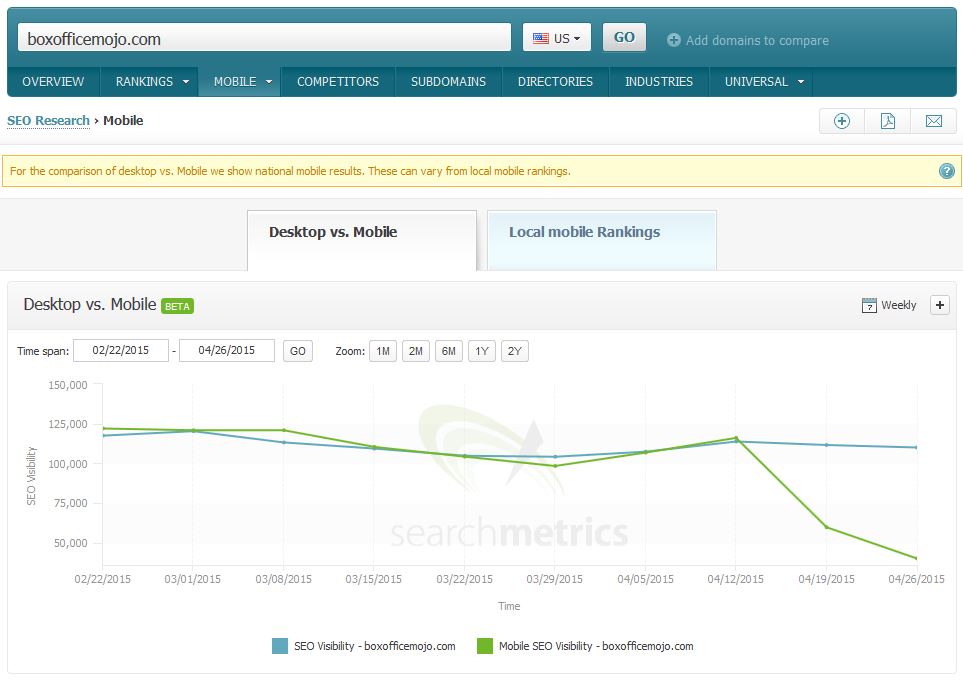Click the add-to-project plus icon

click(x=842, y=121)
